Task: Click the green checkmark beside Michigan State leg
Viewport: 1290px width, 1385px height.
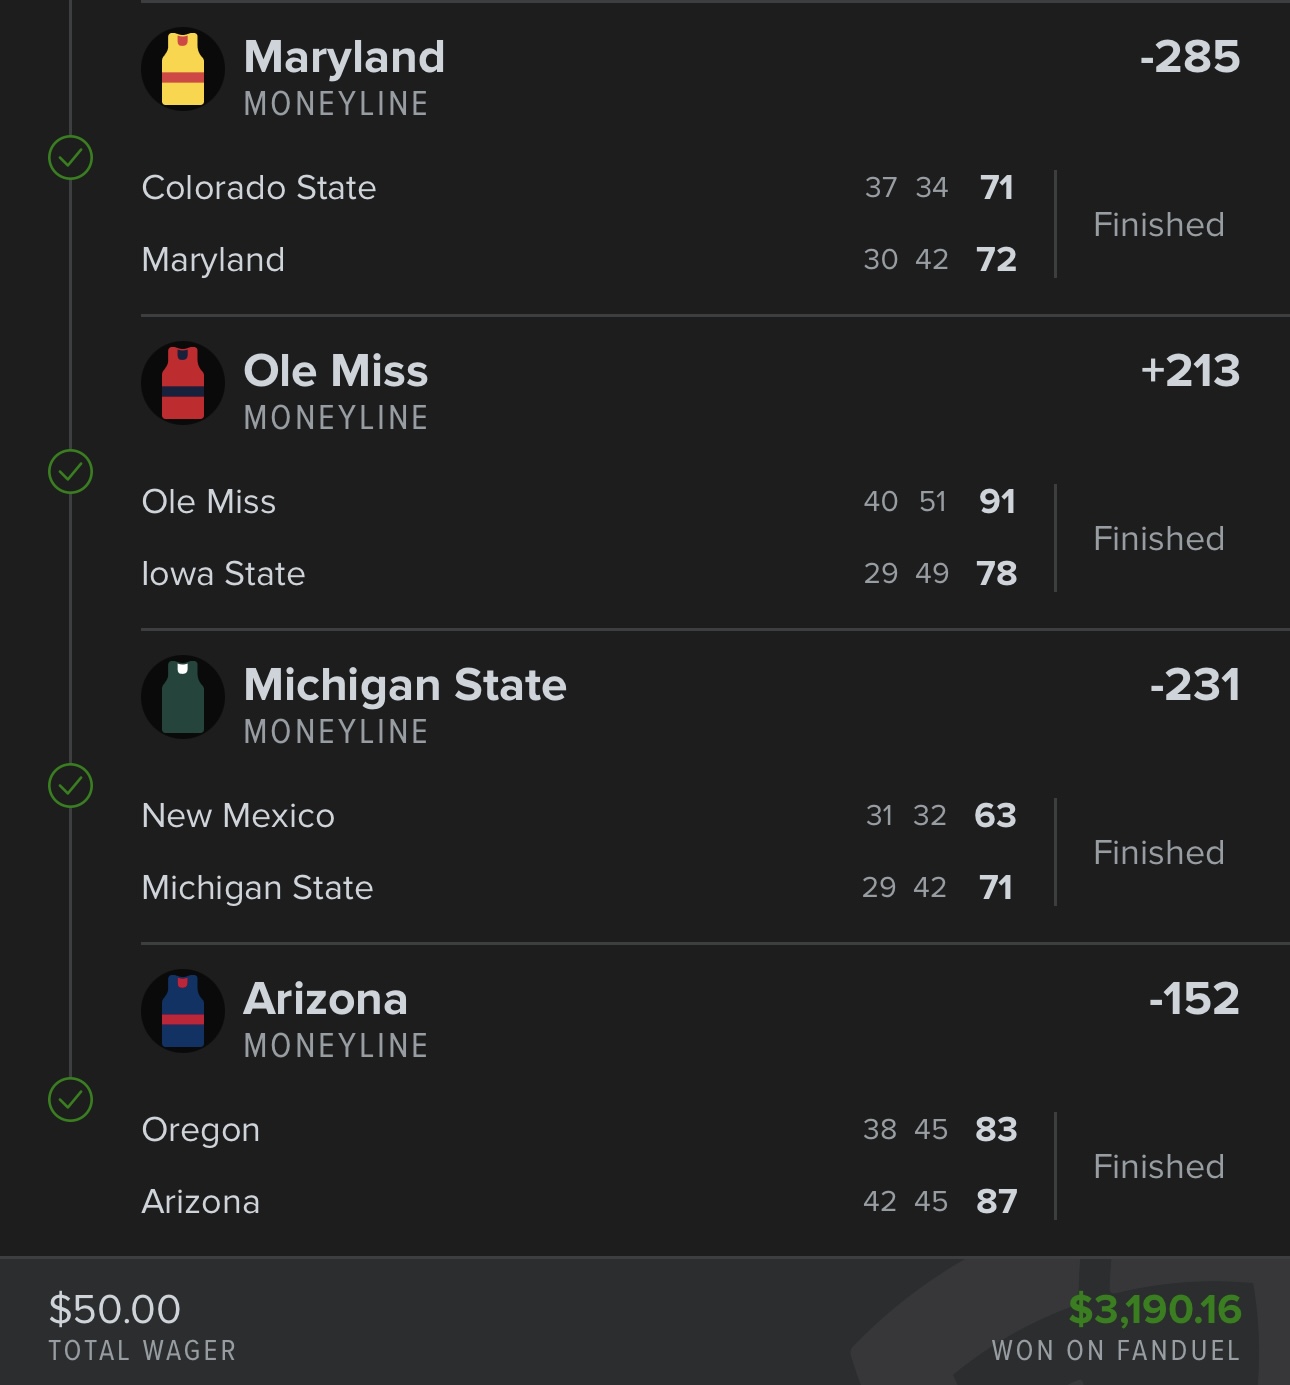Action: [71, 786]
